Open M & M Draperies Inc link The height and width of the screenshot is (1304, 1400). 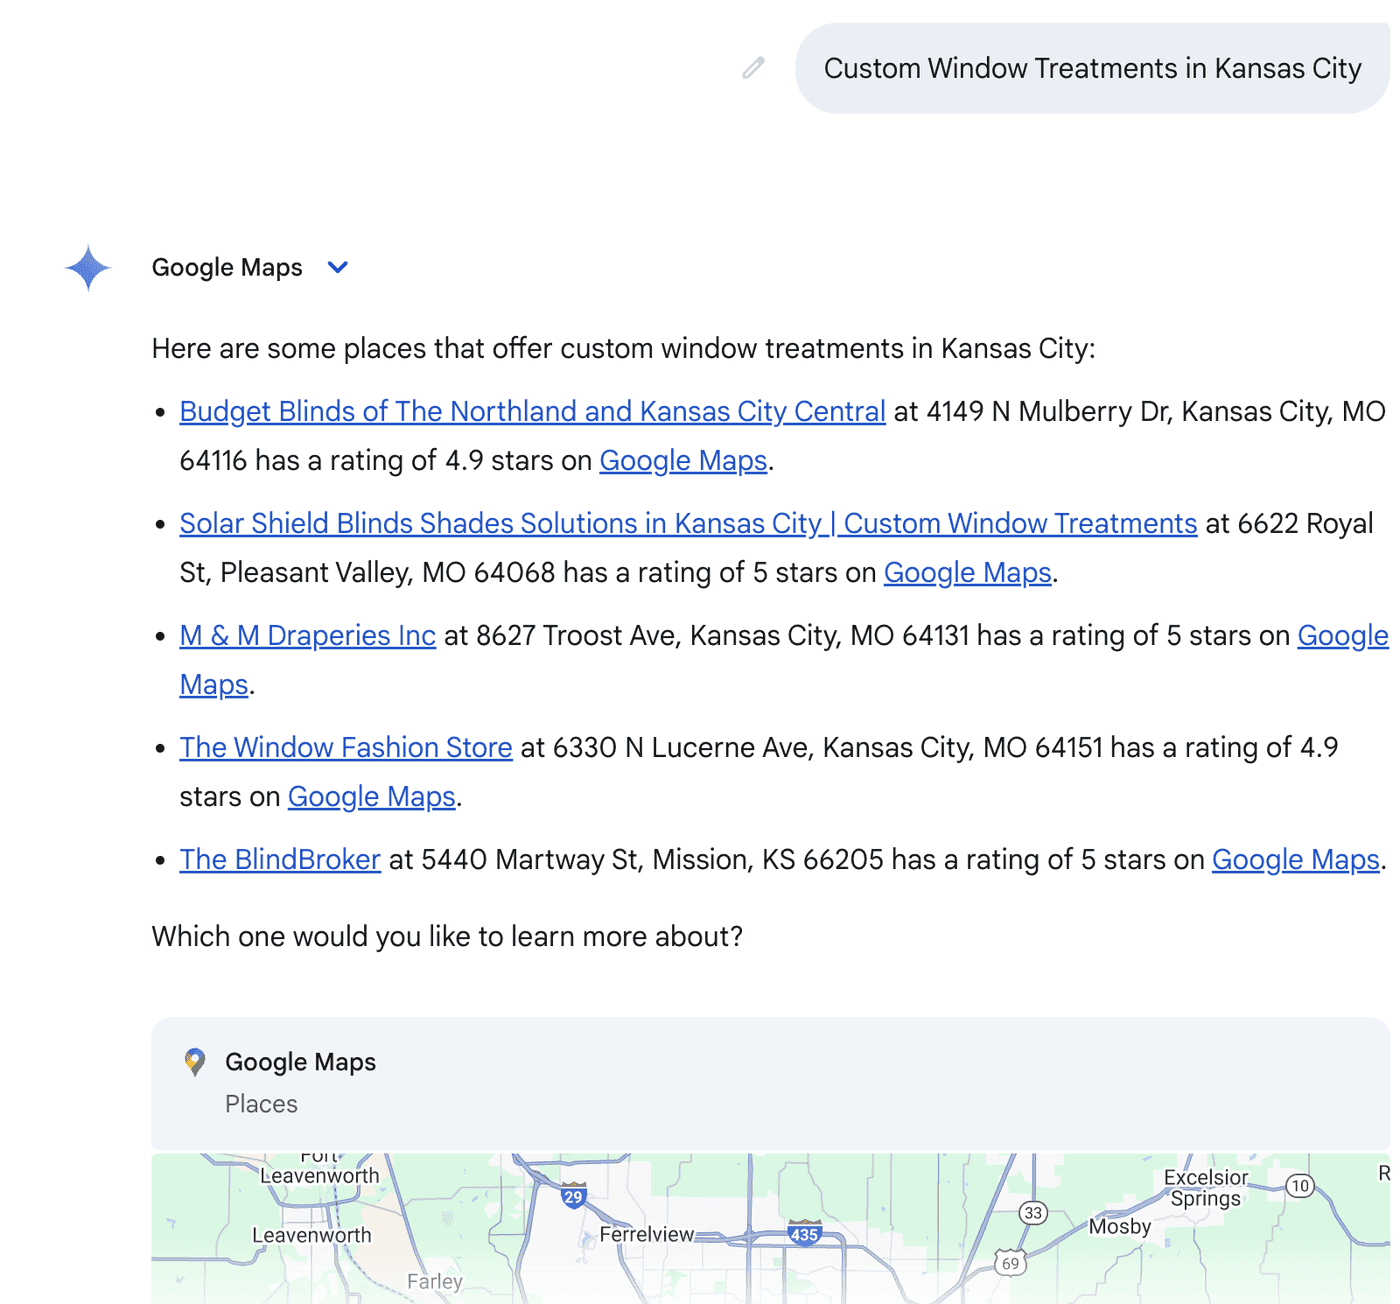coord(307,635)
